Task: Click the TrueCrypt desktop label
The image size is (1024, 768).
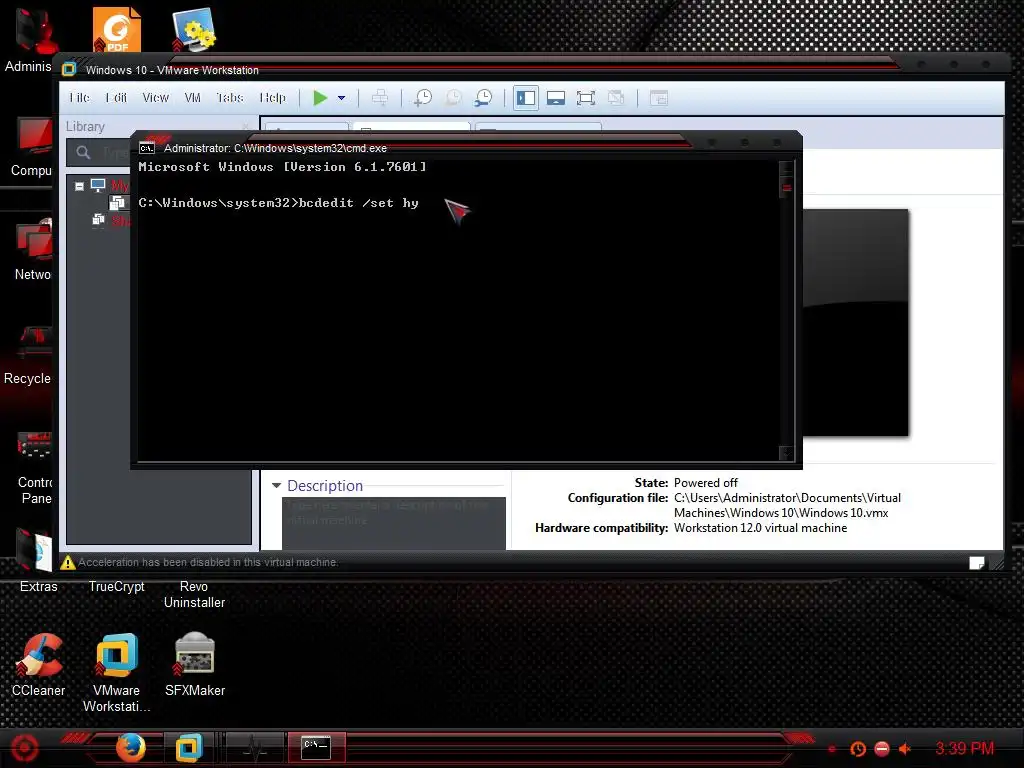Action: point(117,586)
